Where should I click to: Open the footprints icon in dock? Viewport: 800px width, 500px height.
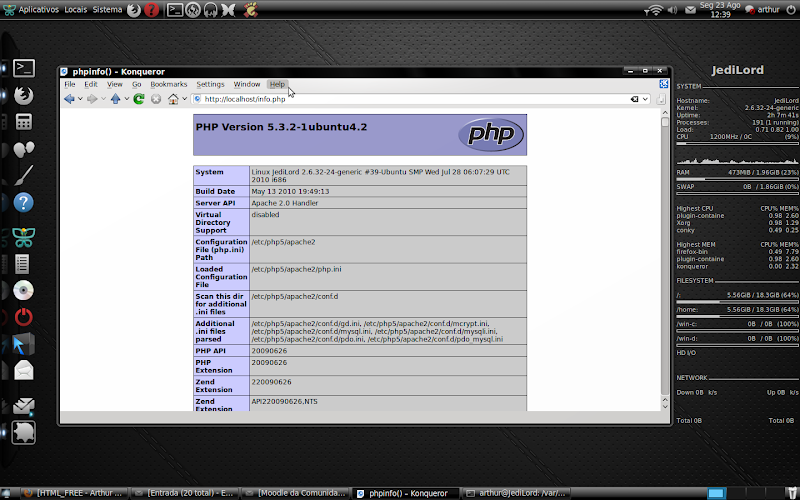point(23,149)
